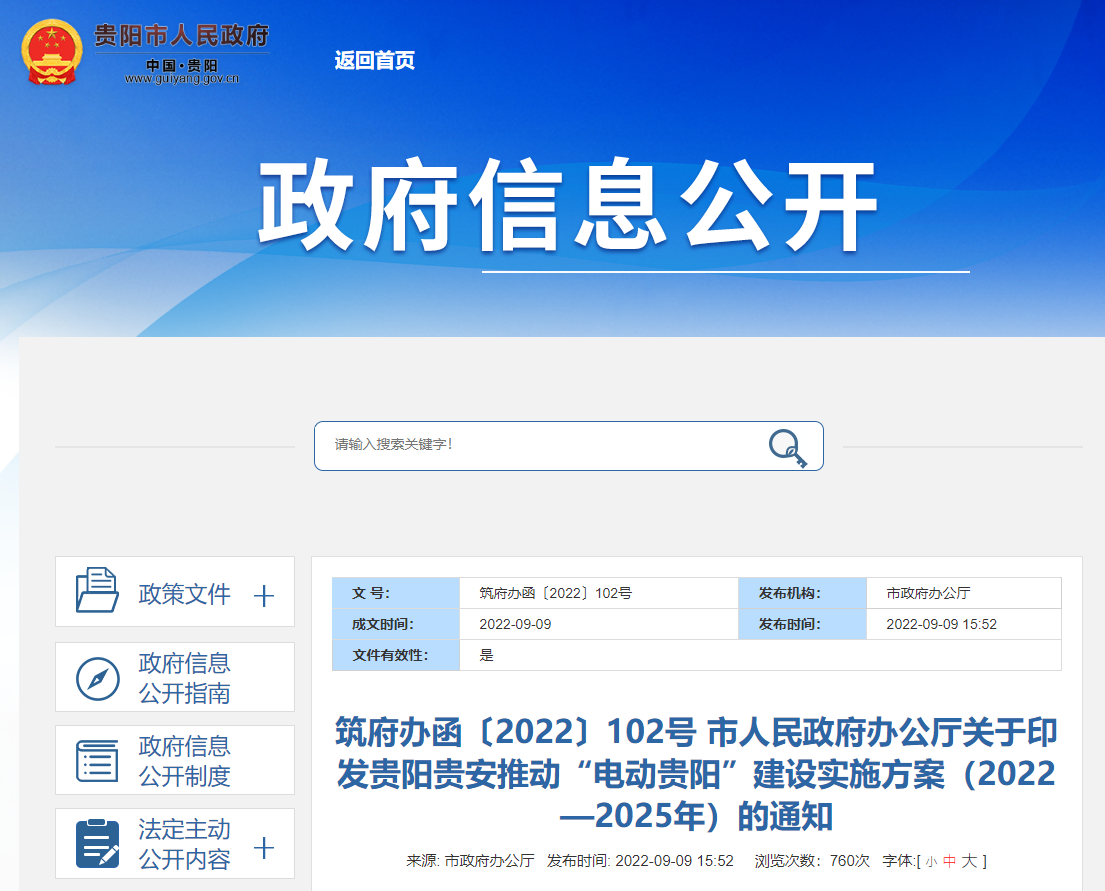The width and height of the screenshot is (1105, 891).
Task: Click the 政府信息公开 banner heading
Action: [x=568, y=204]
